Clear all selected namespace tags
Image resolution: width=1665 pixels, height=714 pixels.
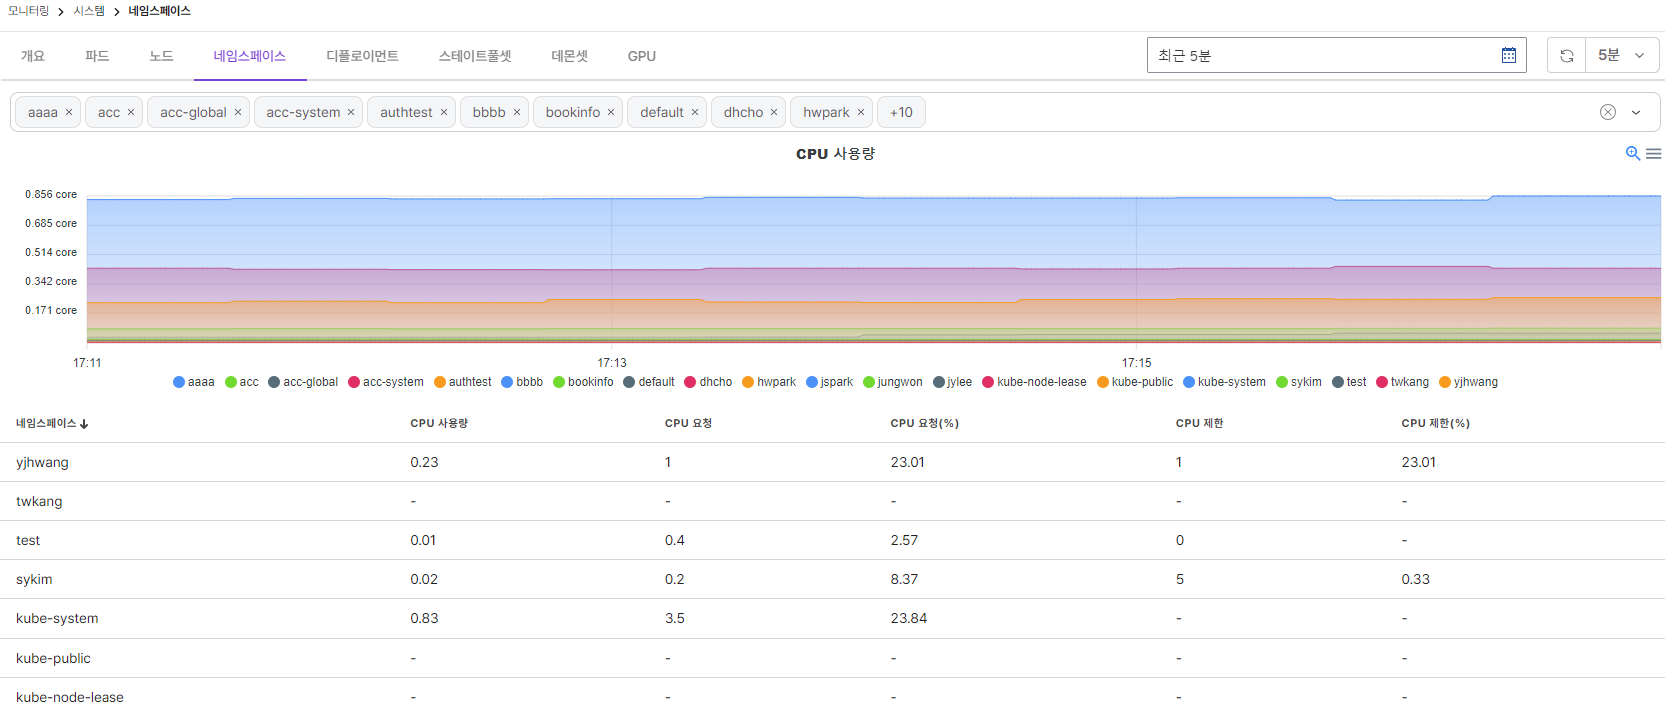[x=1608, y=112]
